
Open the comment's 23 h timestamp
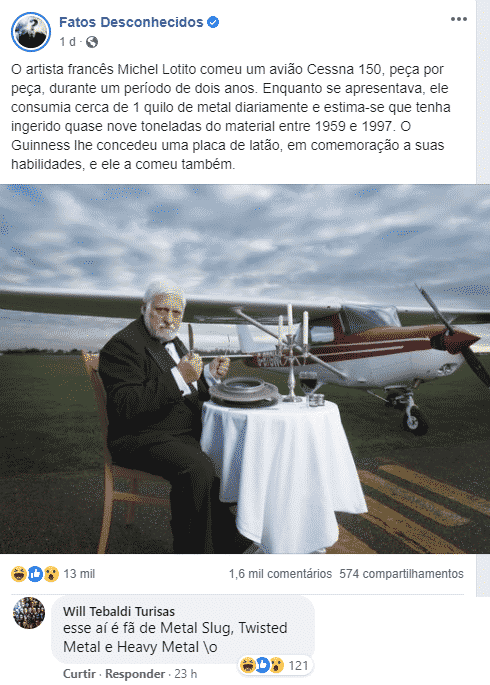click(186, 674)
